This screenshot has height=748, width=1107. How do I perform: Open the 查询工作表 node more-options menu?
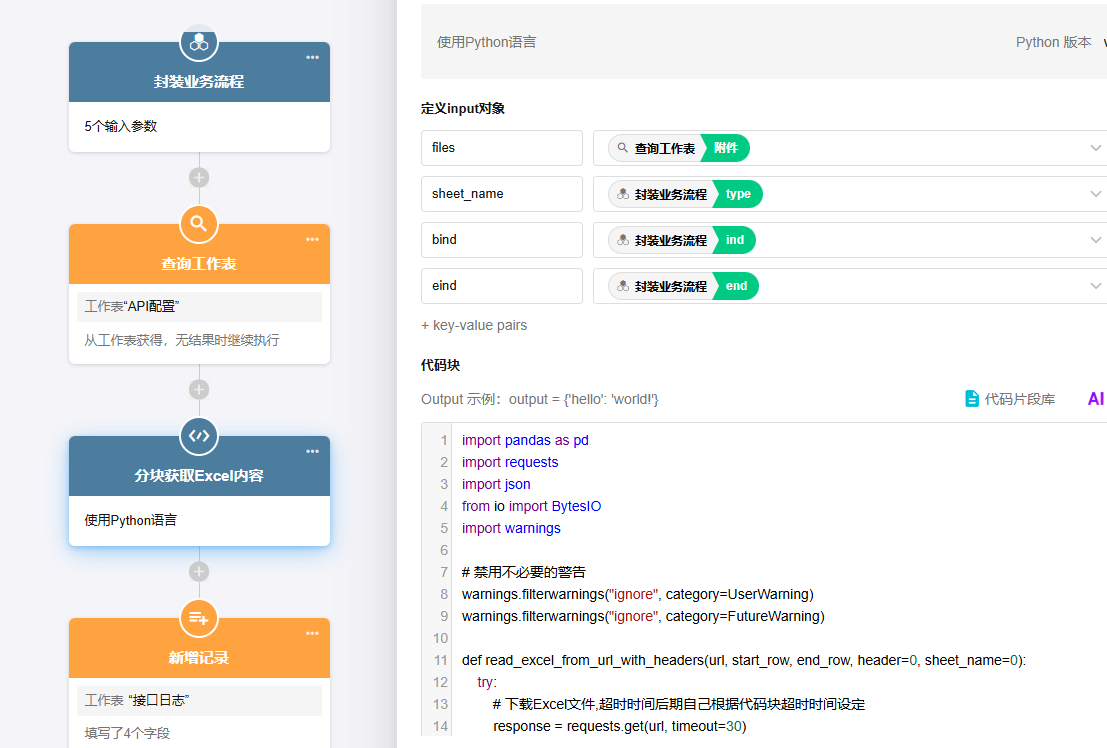click(313, 240)
